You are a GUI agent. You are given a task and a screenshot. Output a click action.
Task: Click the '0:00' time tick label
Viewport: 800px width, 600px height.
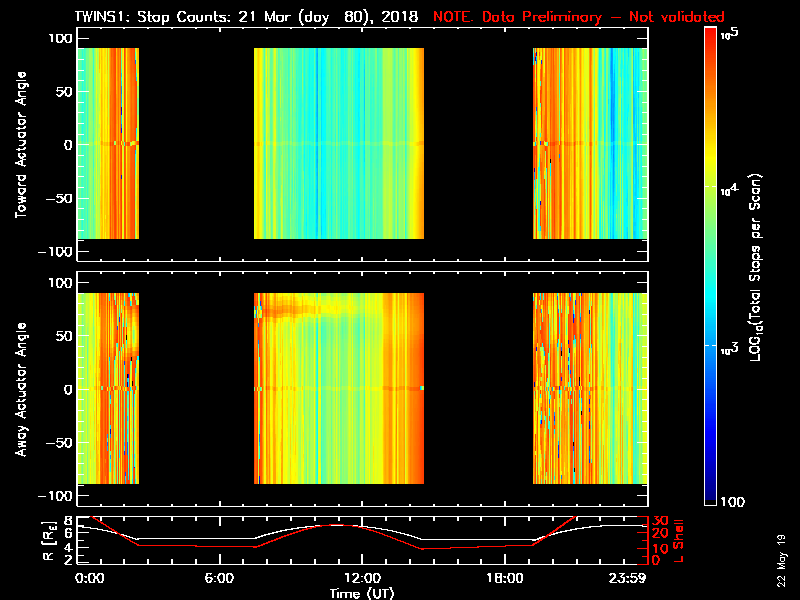click(x=89, y=579)
